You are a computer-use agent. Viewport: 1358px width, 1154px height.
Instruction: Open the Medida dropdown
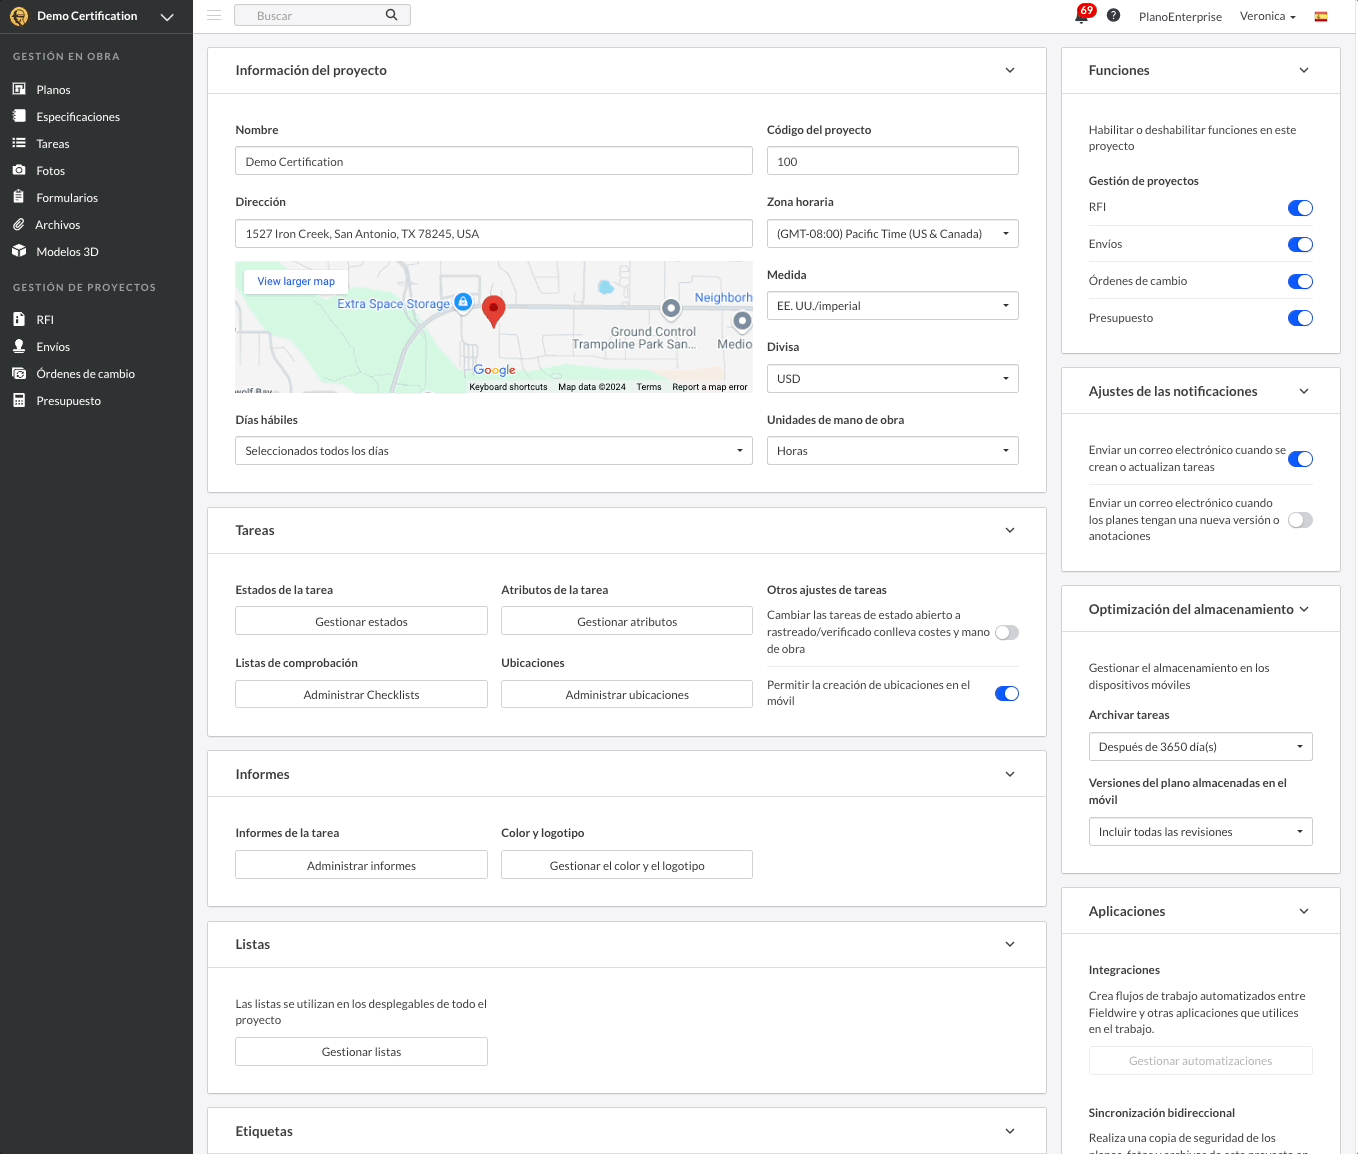(892, 306)
